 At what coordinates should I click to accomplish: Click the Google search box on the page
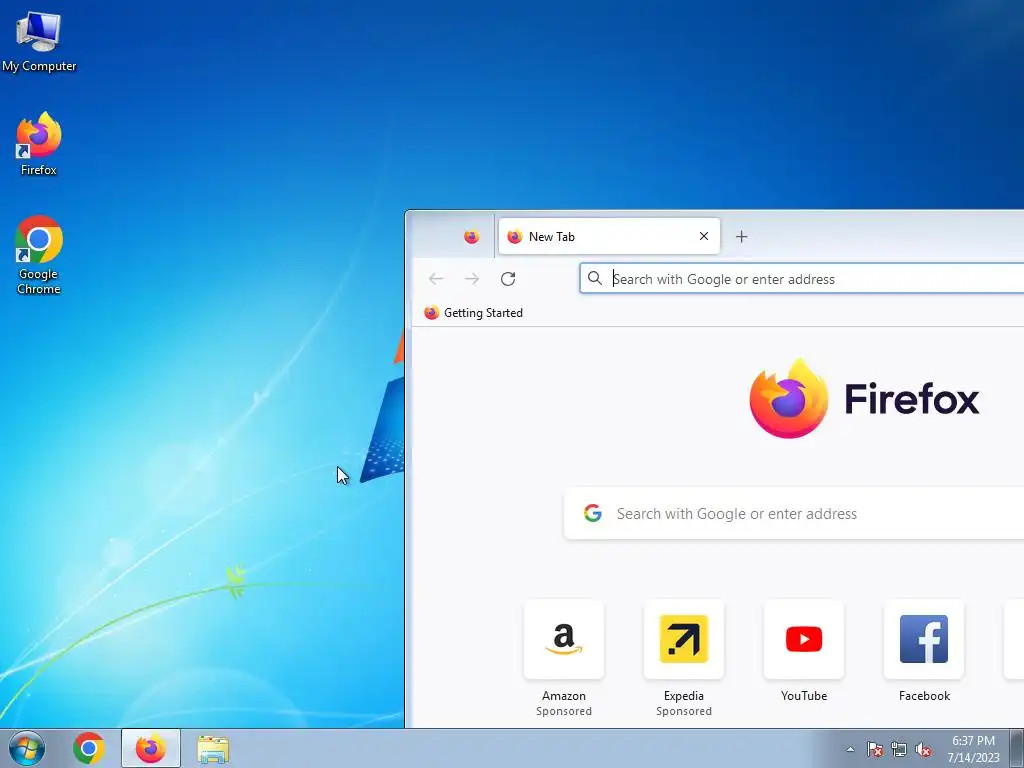794,513
